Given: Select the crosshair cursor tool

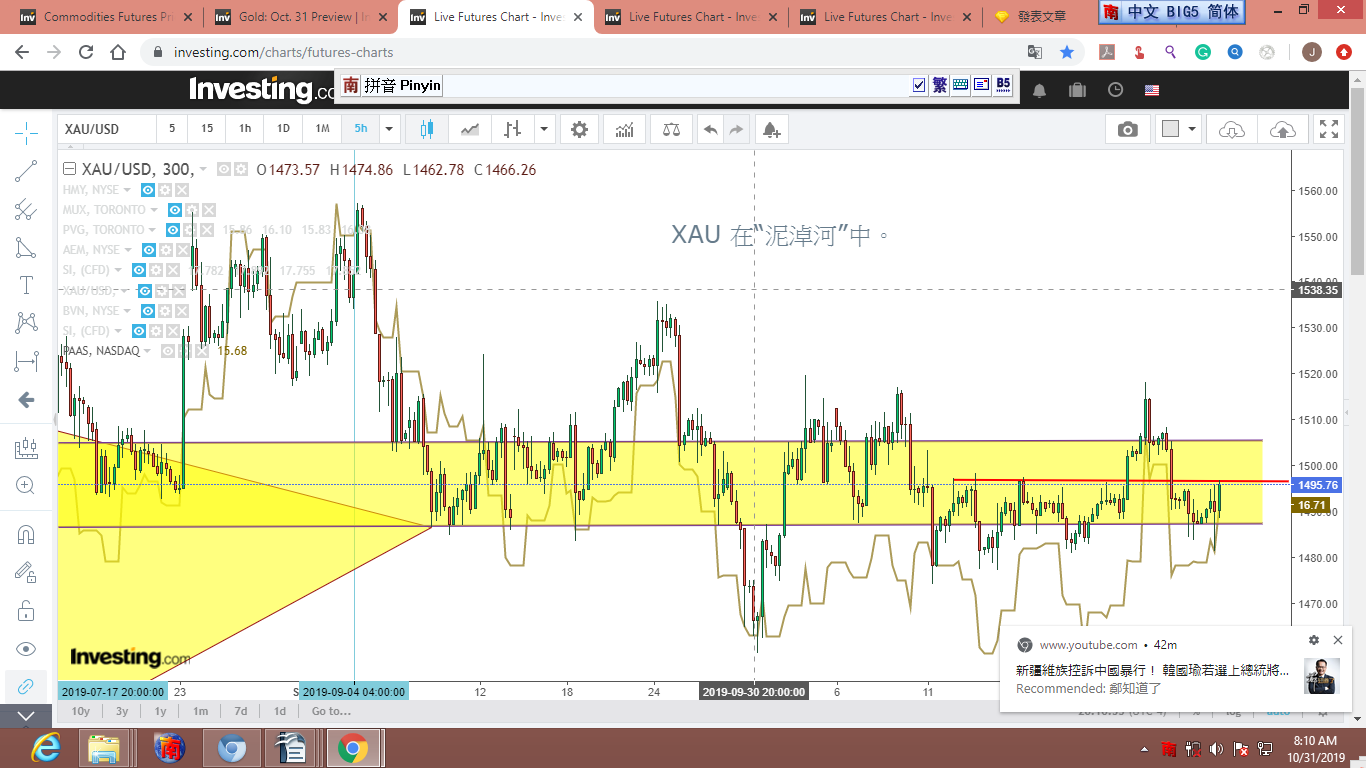Looking at the screenshot, I should click(x=27, y=131).
